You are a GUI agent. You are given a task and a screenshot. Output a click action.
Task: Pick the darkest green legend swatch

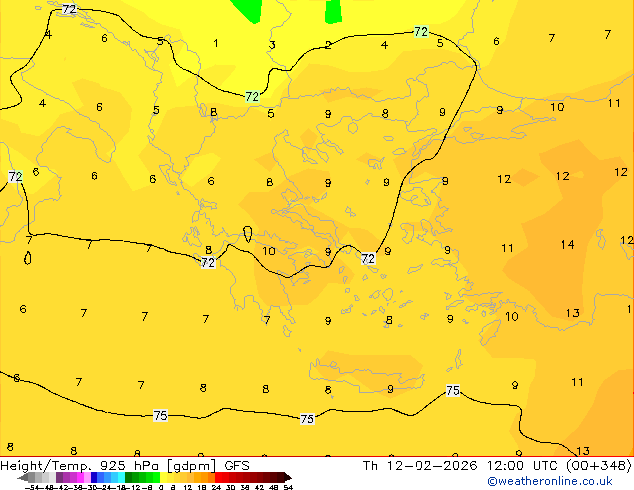pyautogui.click(x=129, y=477)
